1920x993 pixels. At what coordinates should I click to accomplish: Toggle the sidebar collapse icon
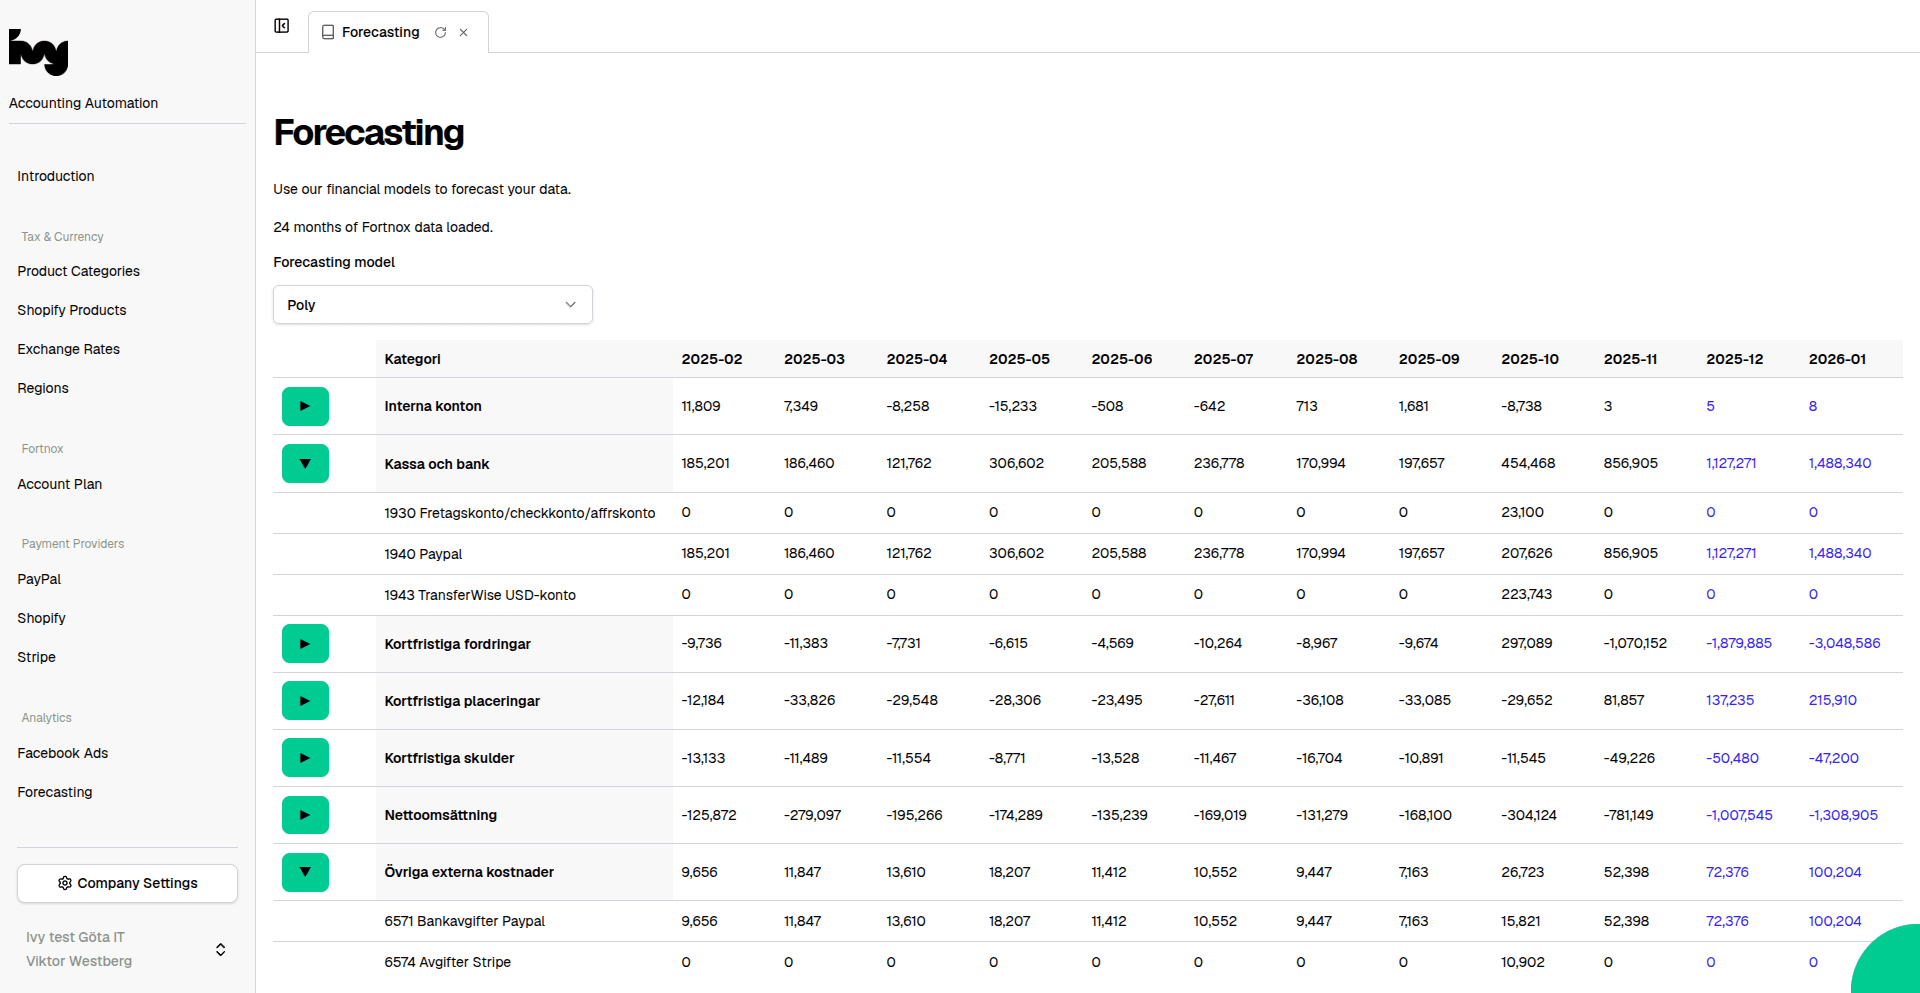pyautogui.click(x=282, y=26)
